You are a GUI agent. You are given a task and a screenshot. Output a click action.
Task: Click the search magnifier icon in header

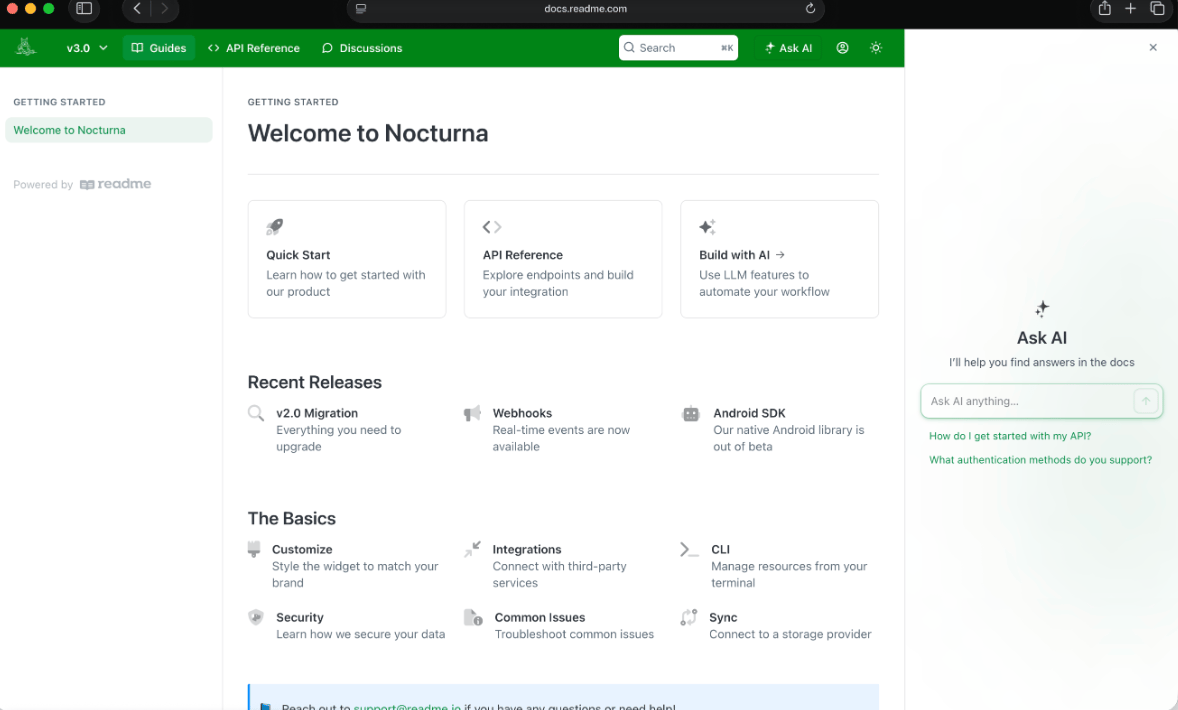pos(630,47)
